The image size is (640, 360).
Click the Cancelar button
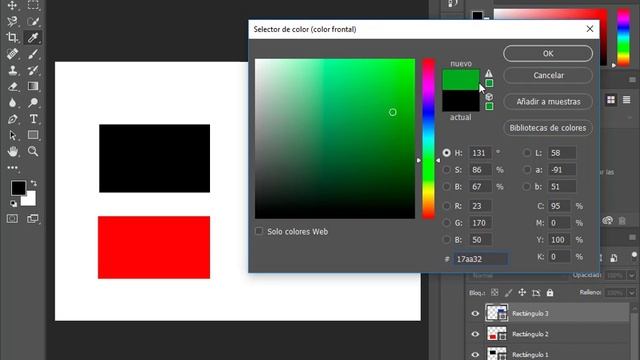(548, 76)
